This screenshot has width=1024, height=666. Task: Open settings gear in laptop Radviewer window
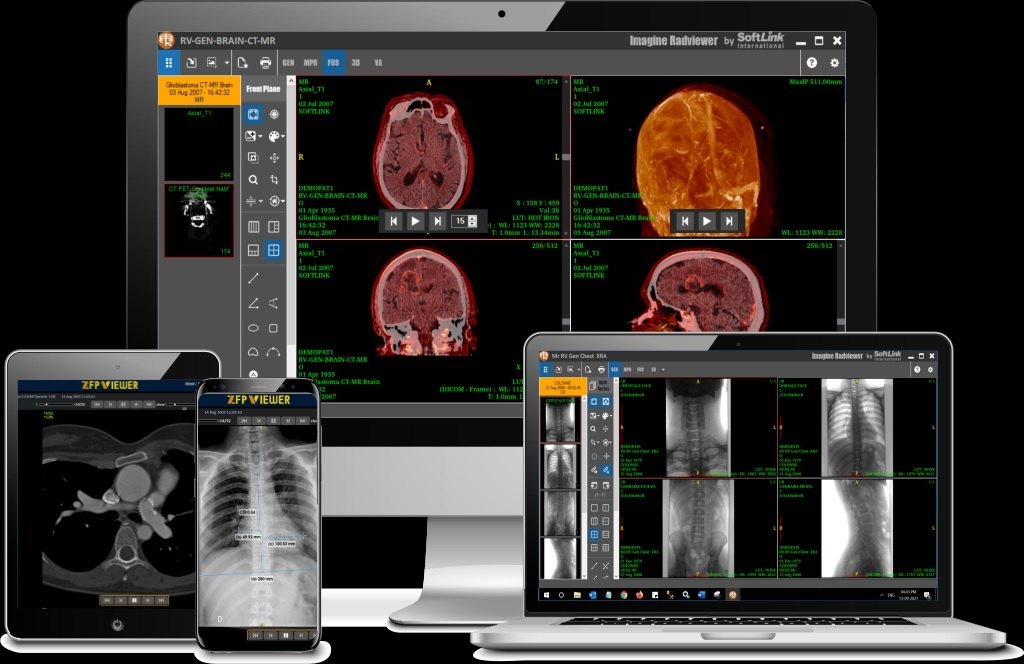click(931, 370)
